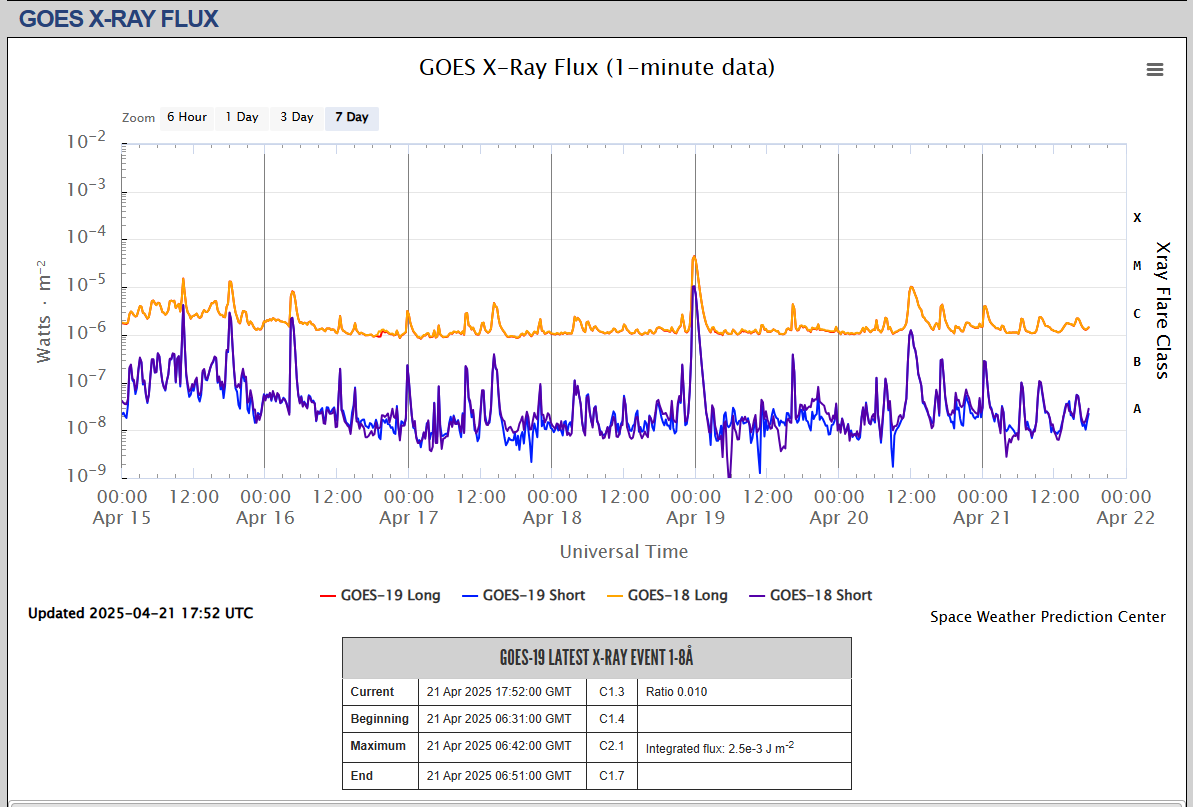Image resolution: width=1193 pixels, height=807 pixels.
Task: Click the GOES X-RAY FLUX panel header
Action: [x=119, y=18]
